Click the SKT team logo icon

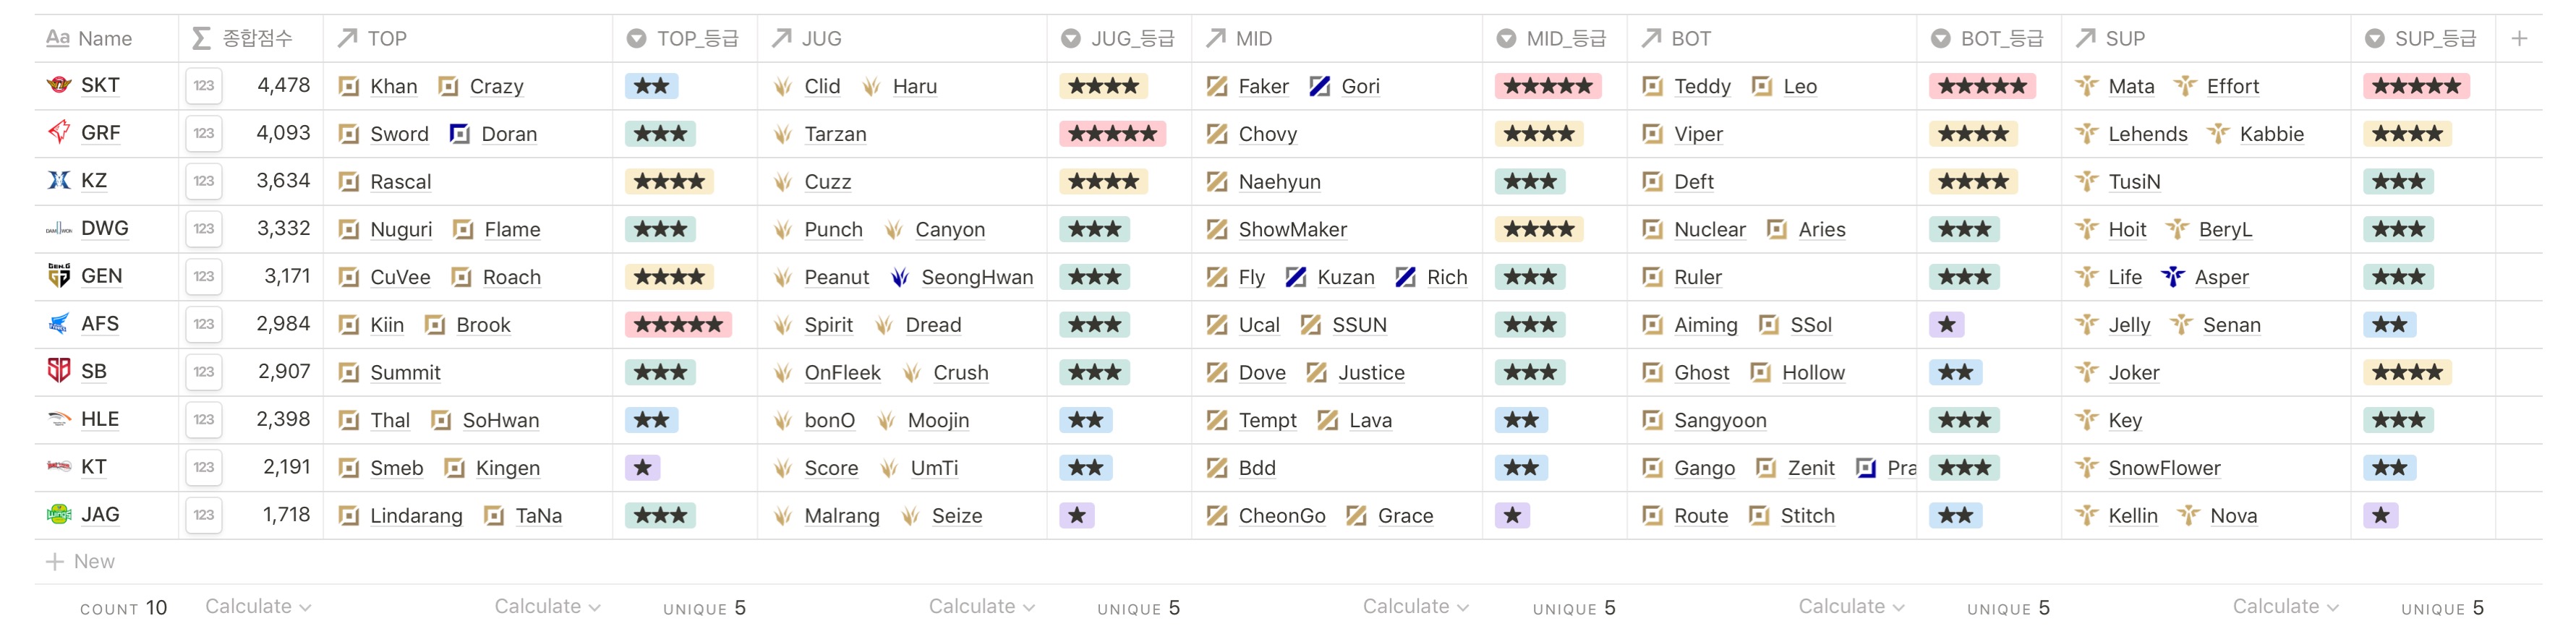pos(59,85)
